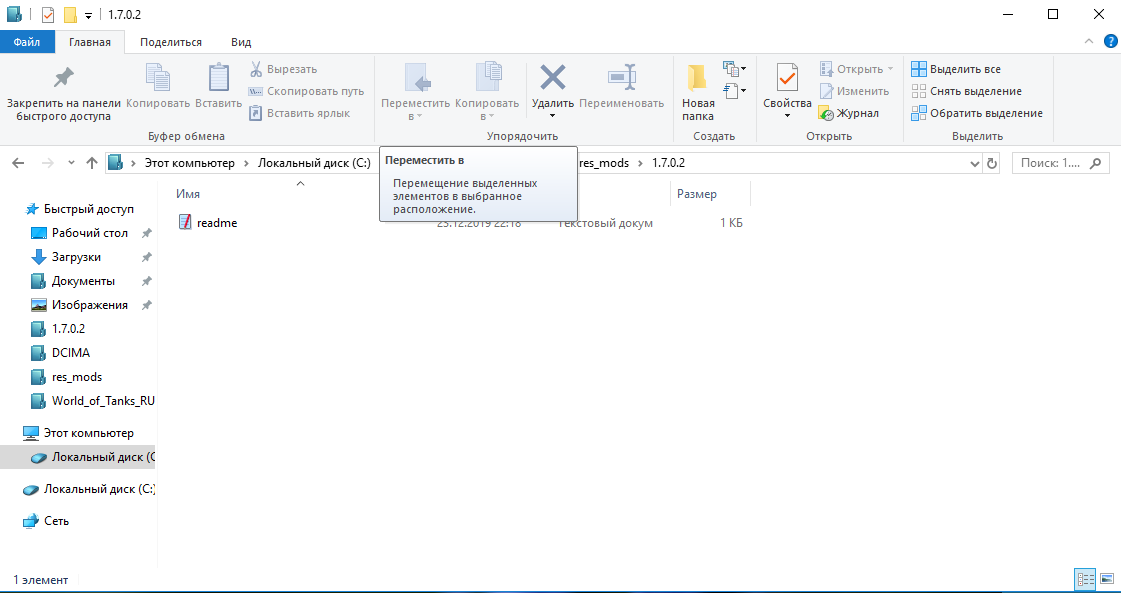
Task: Click the New Folder icon
Action: pos(698,78)
